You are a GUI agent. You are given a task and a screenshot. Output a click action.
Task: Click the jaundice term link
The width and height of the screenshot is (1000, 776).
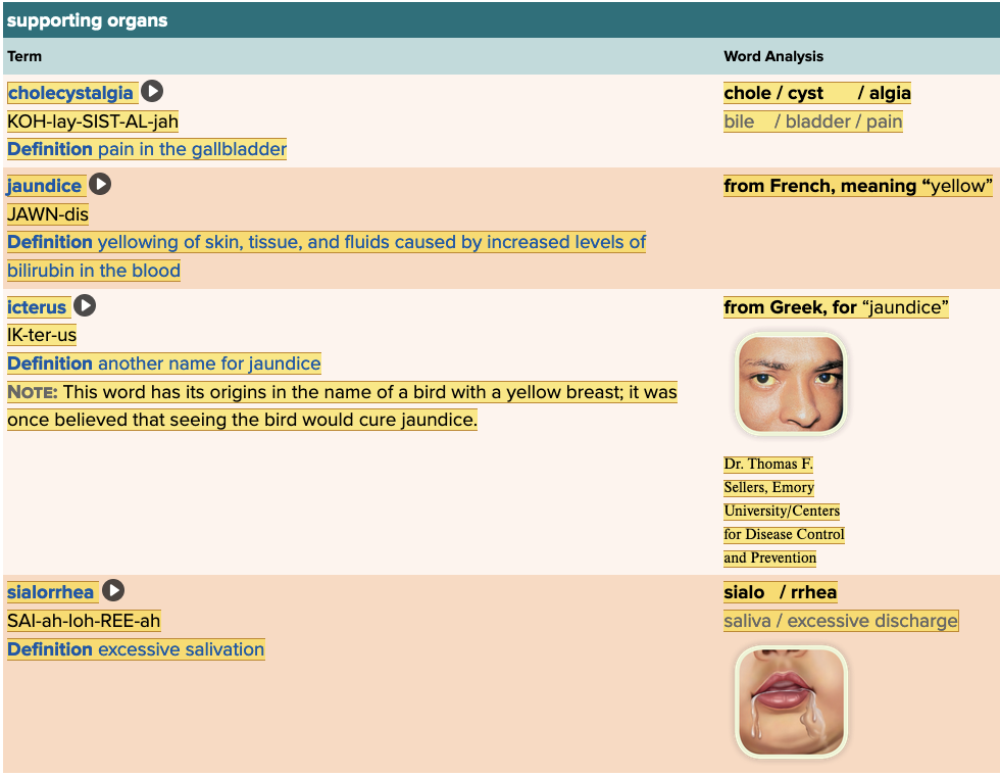(45, 186)
